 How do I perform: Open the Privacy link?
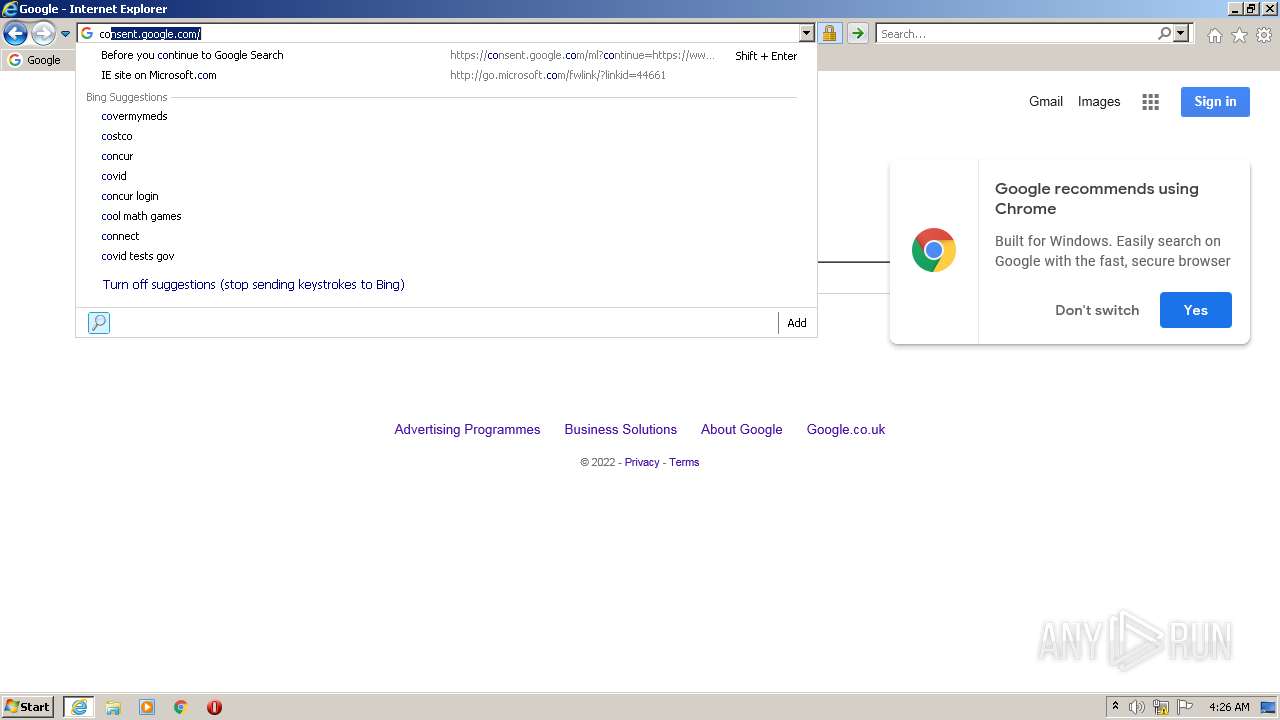coord(642,462)
